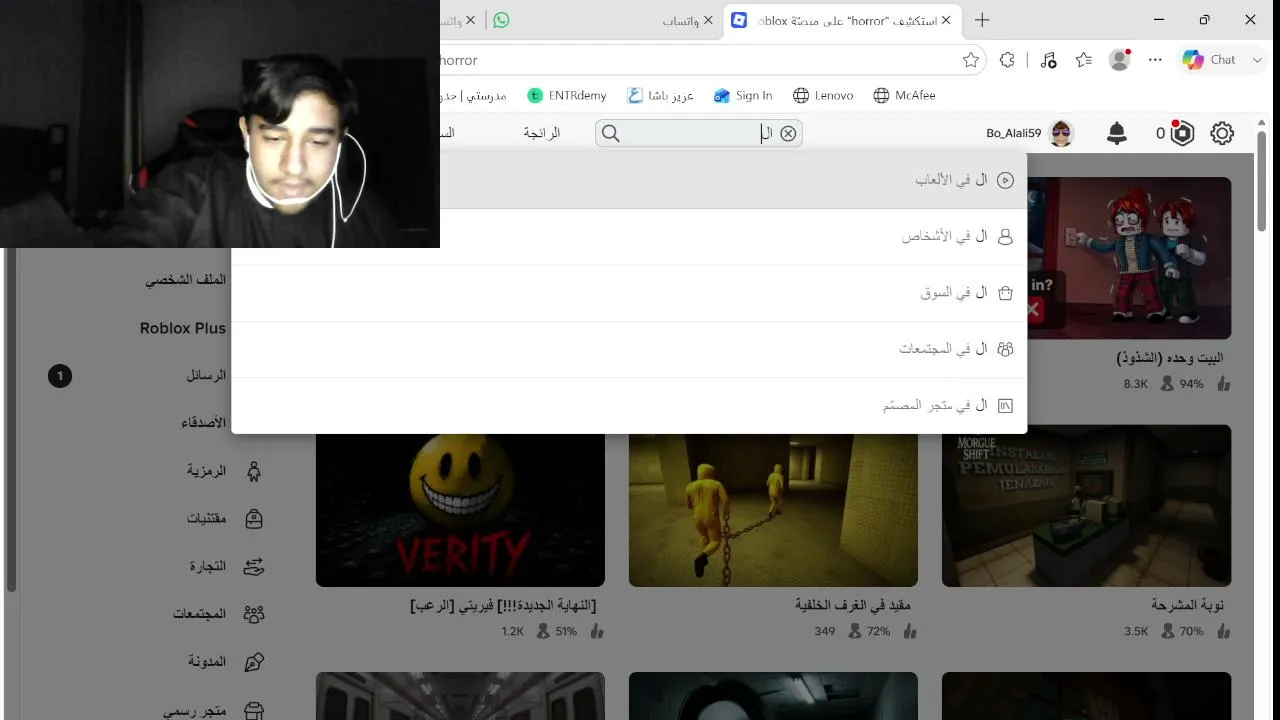Select the "في الأشخاص" search suggestion
The width and height of the screenshot is (1280, 720).
point(629,237)
